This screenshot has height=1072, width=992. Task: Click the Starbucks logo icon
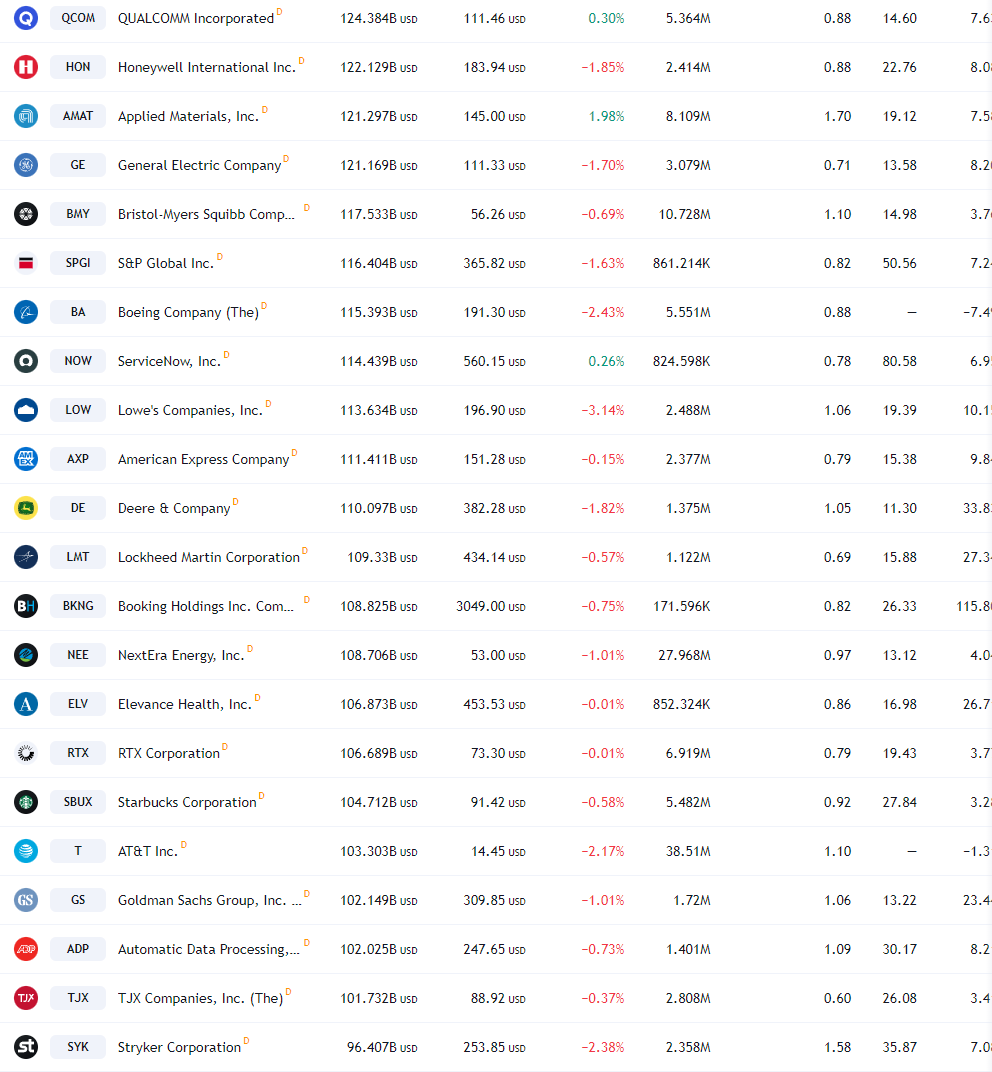26,802
